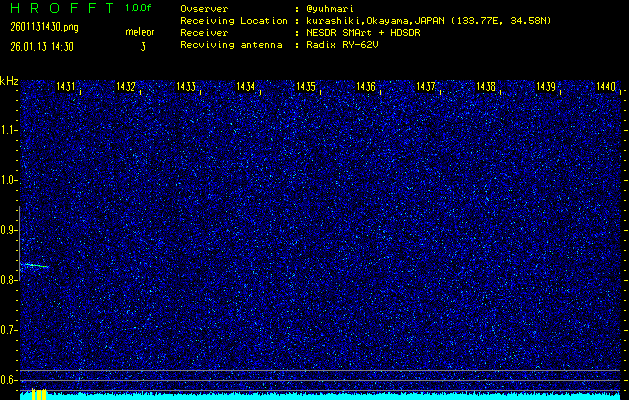The height and width of the screenshot is (400, 629).
Task: Select the 1435 time marker
Action: (x=306, y=87)
